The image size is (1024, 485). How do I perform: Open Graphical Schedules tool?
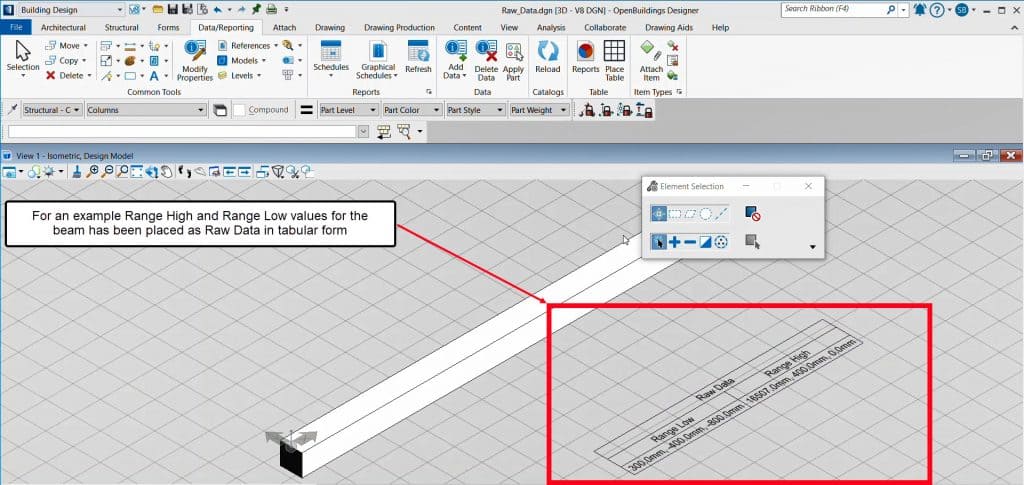(377, 59)
